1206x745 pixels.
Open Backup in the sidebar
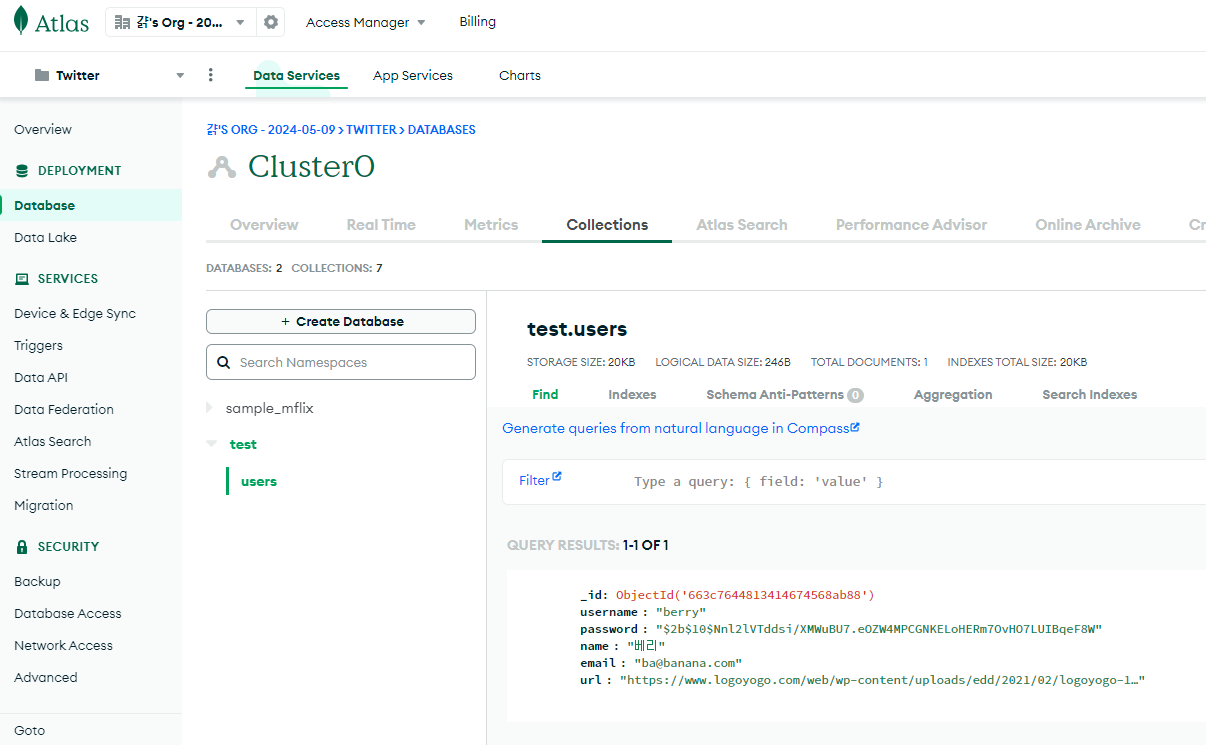tap(37, 582)
